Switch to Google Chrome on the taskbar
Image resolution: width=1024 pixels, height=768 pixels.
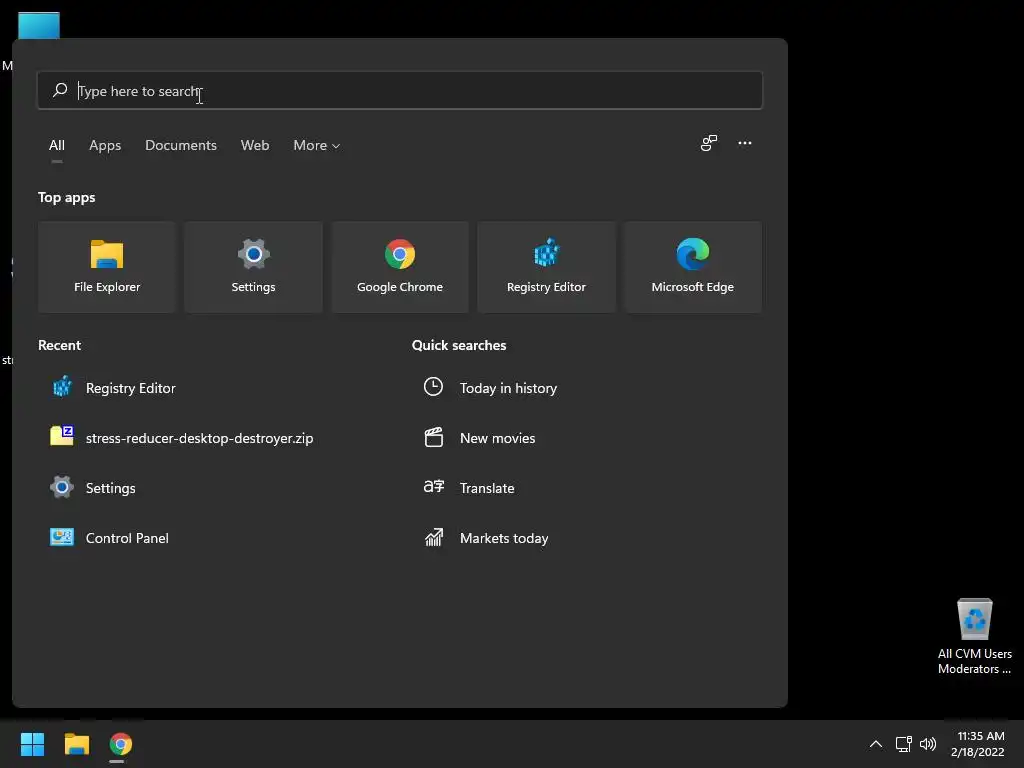tap(121, 744)
